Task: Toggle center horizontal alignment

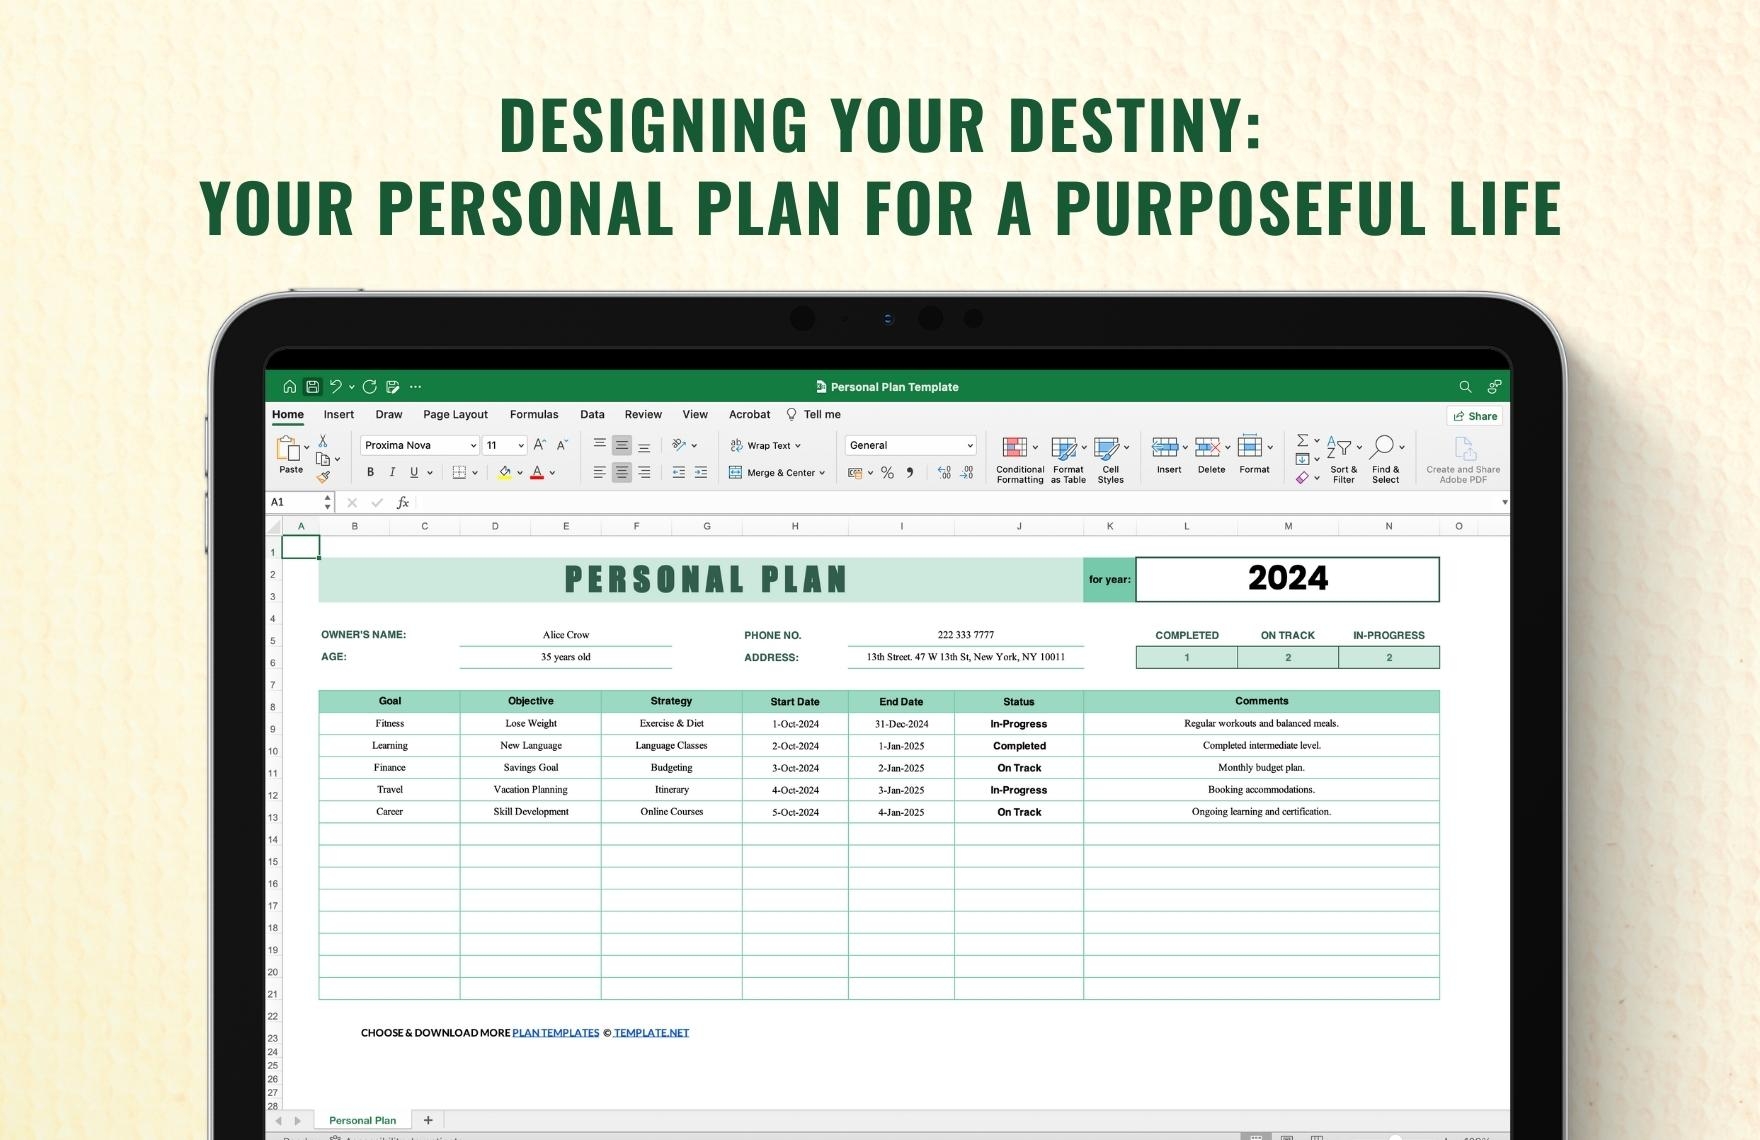Action: click(622, 473)
